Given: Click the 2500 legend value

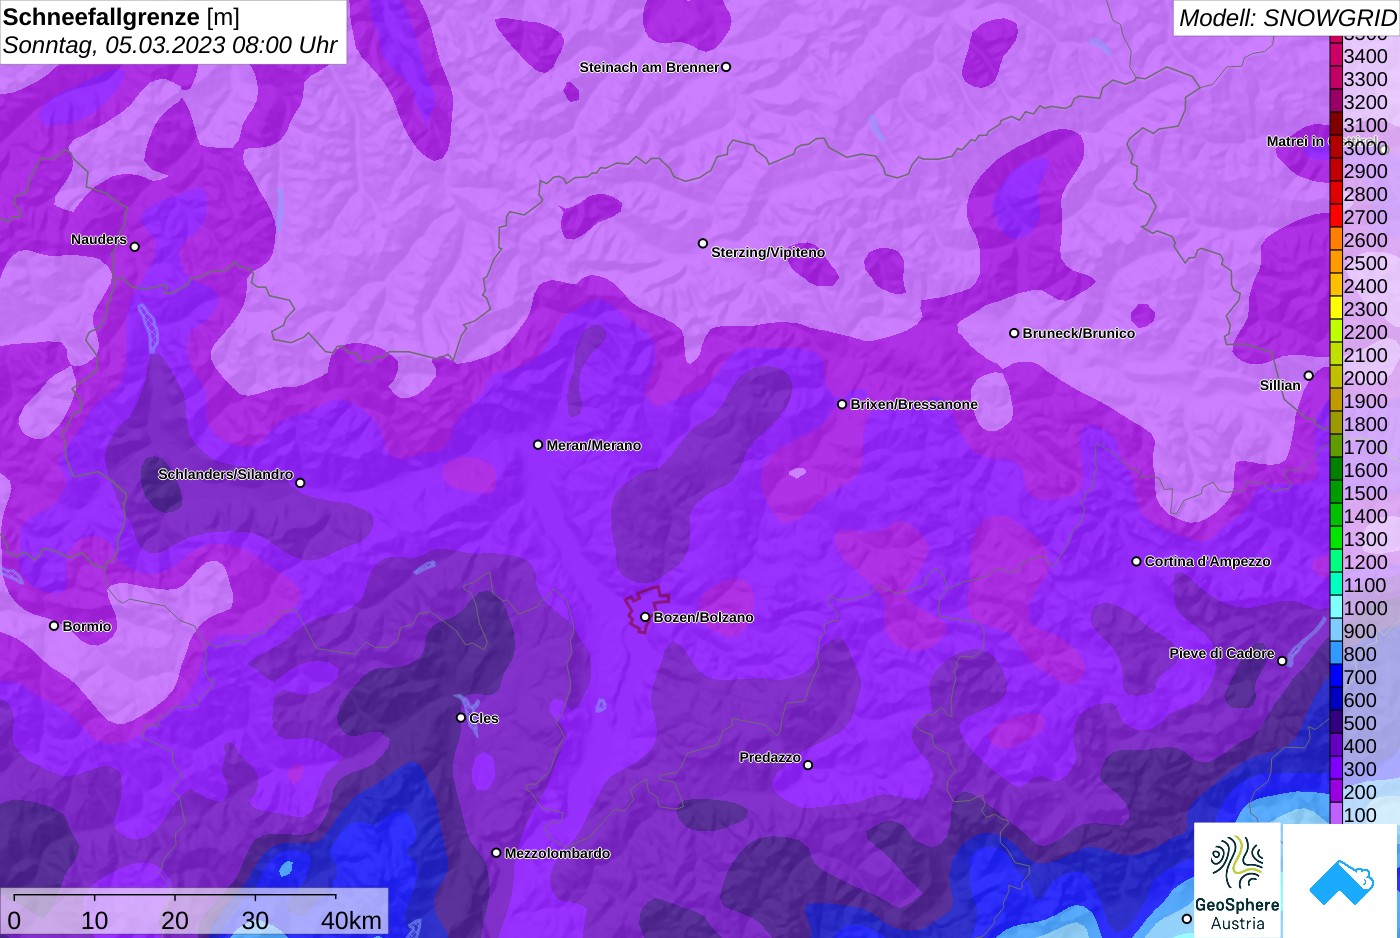Looking at the screenshot, I should point(1365,263).
